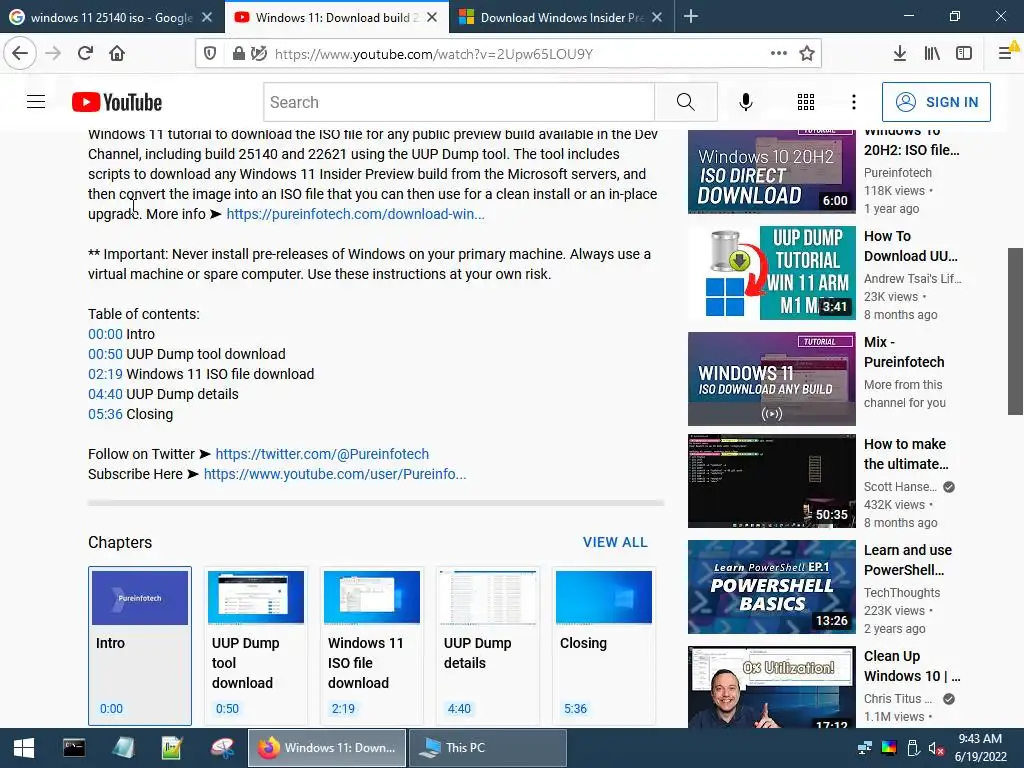Click the volume muted tray icon
1024x768 pixels.
935,748
